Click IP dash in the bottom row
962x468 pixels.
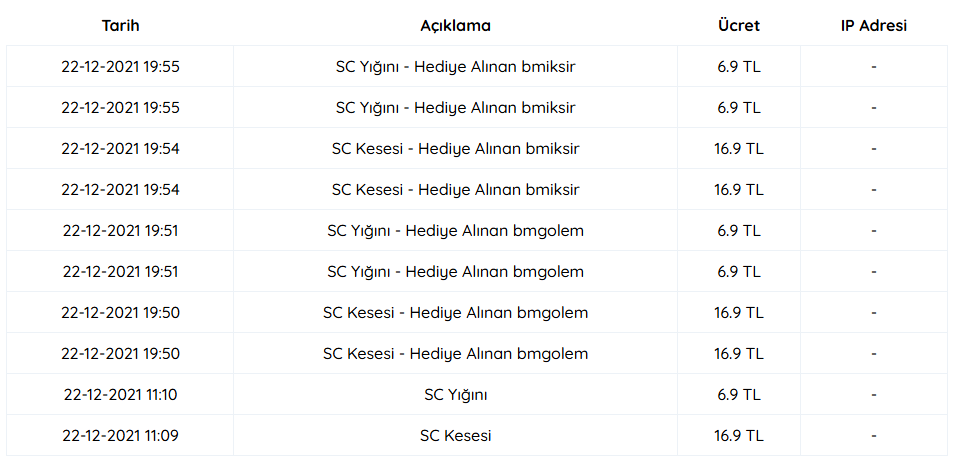(874, 436)
